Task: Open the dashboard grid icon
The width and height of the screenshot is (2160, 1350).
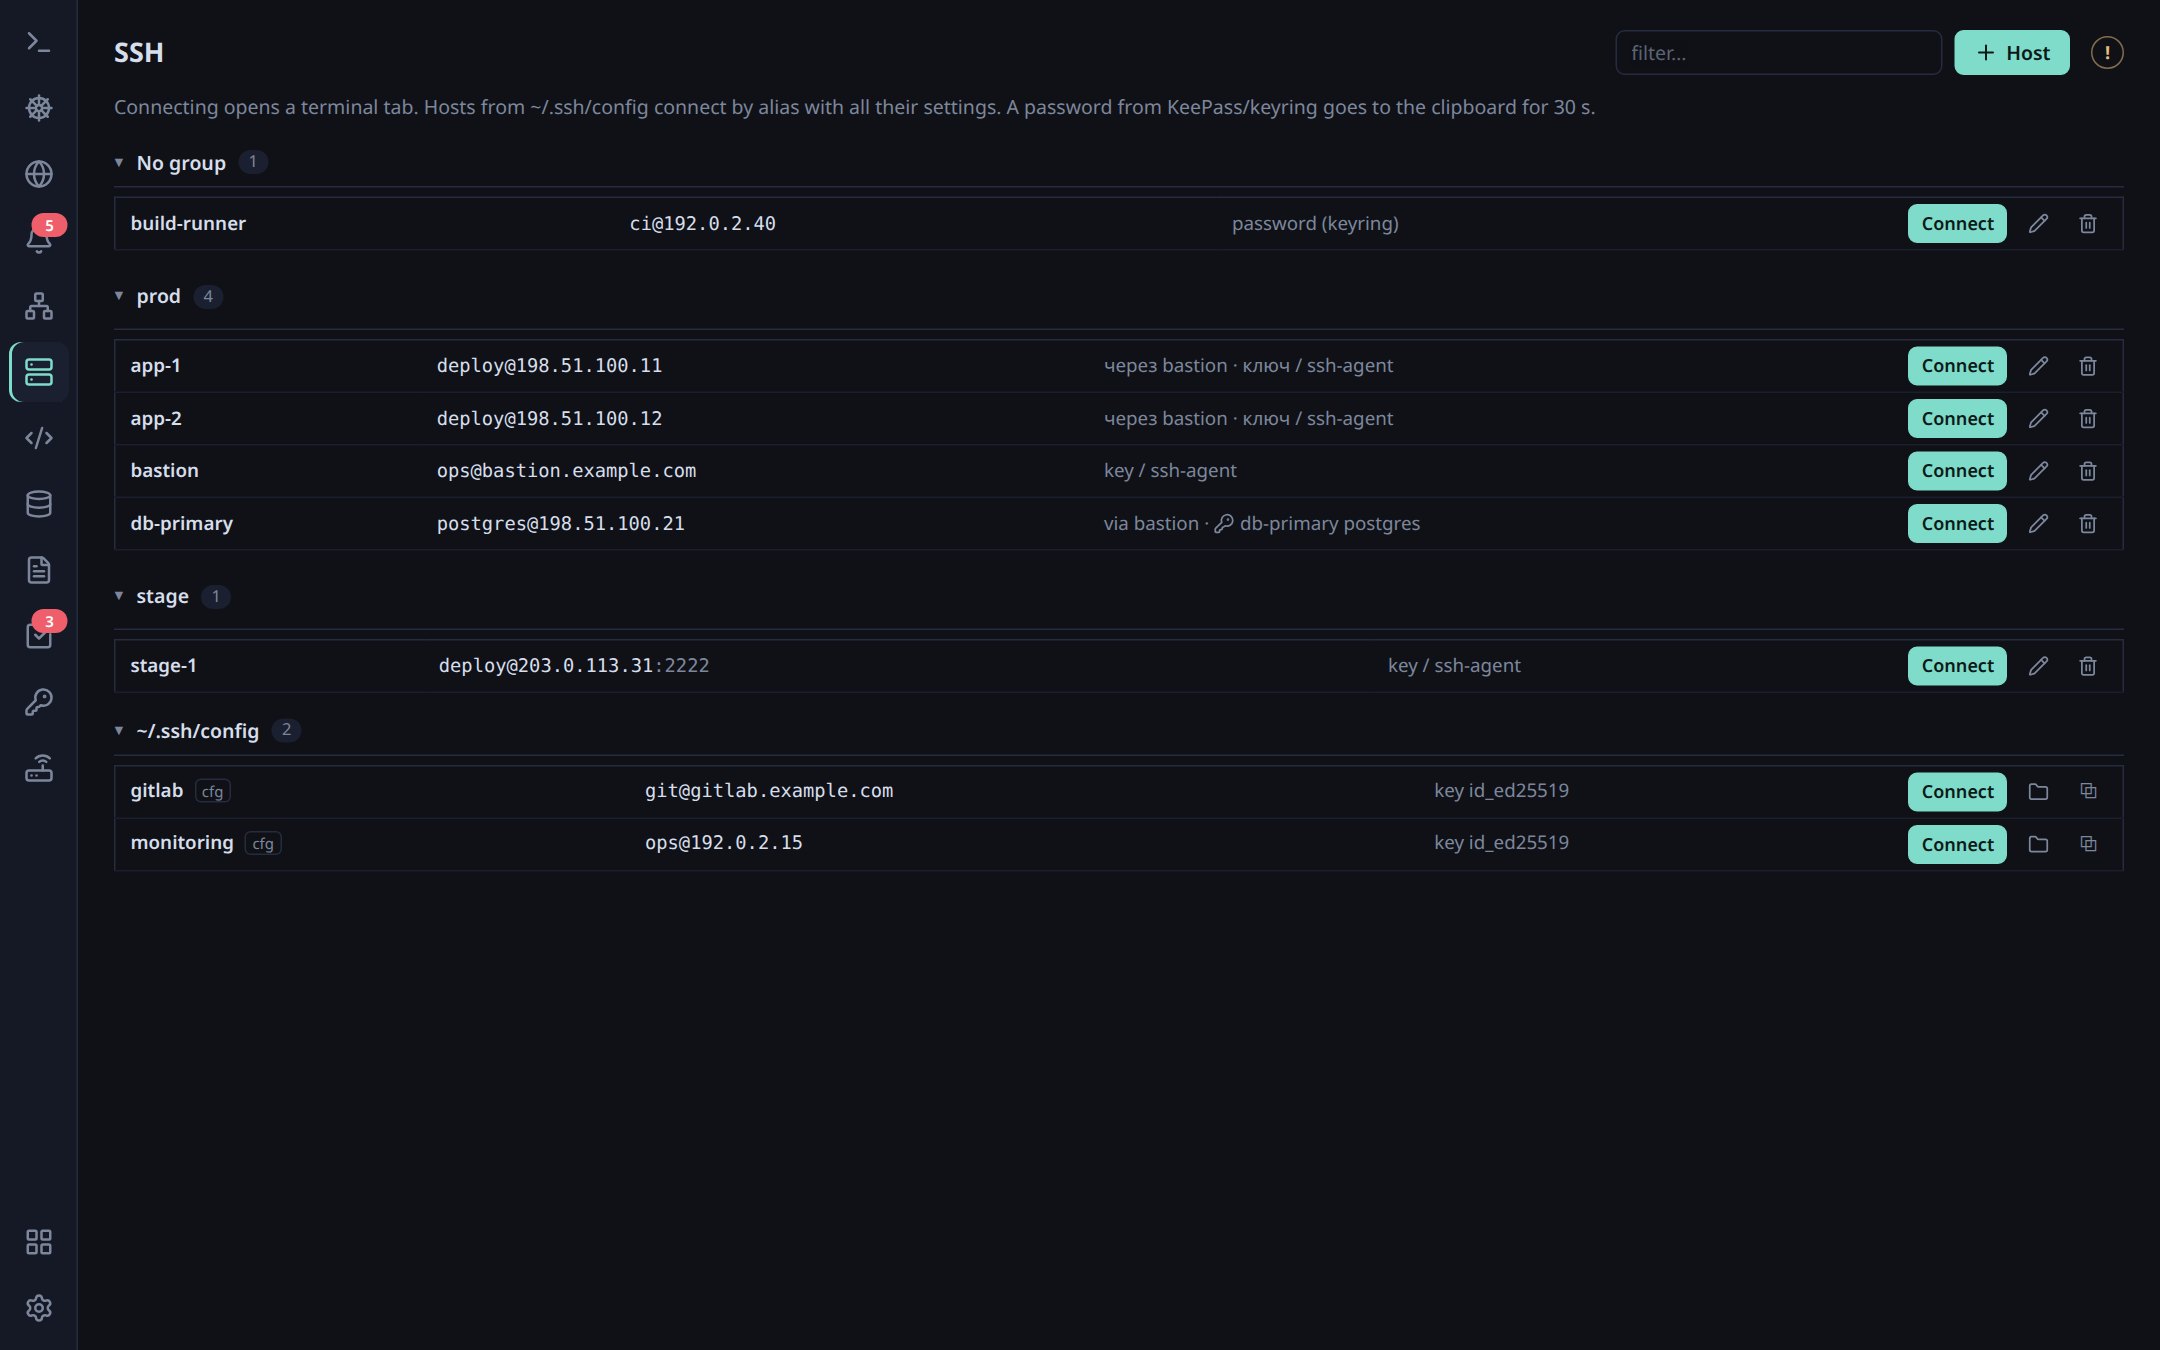Action: (x=39, y=1242)
